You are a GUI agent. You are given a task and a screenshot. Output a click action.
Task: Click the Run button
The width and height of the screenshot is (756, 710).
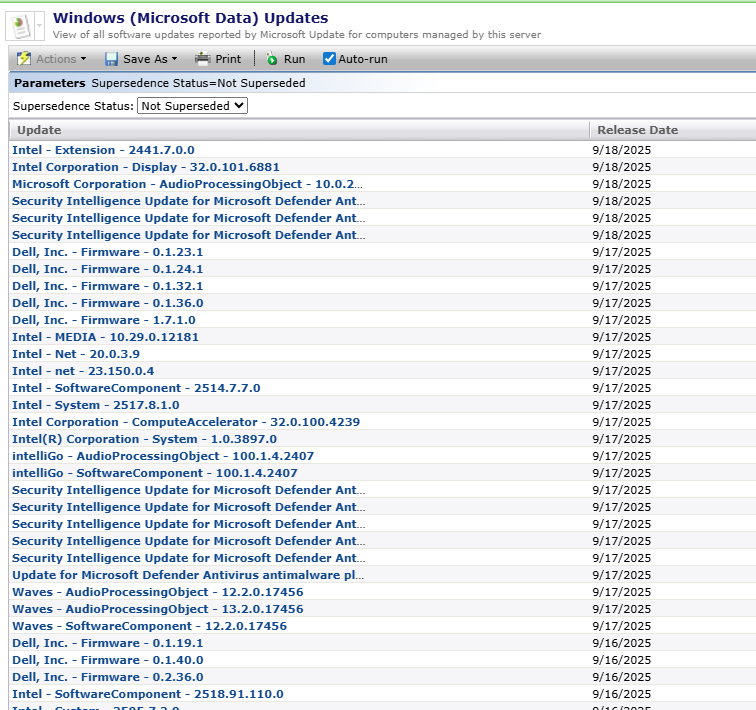pyautogui.click(x=285, y=59)
